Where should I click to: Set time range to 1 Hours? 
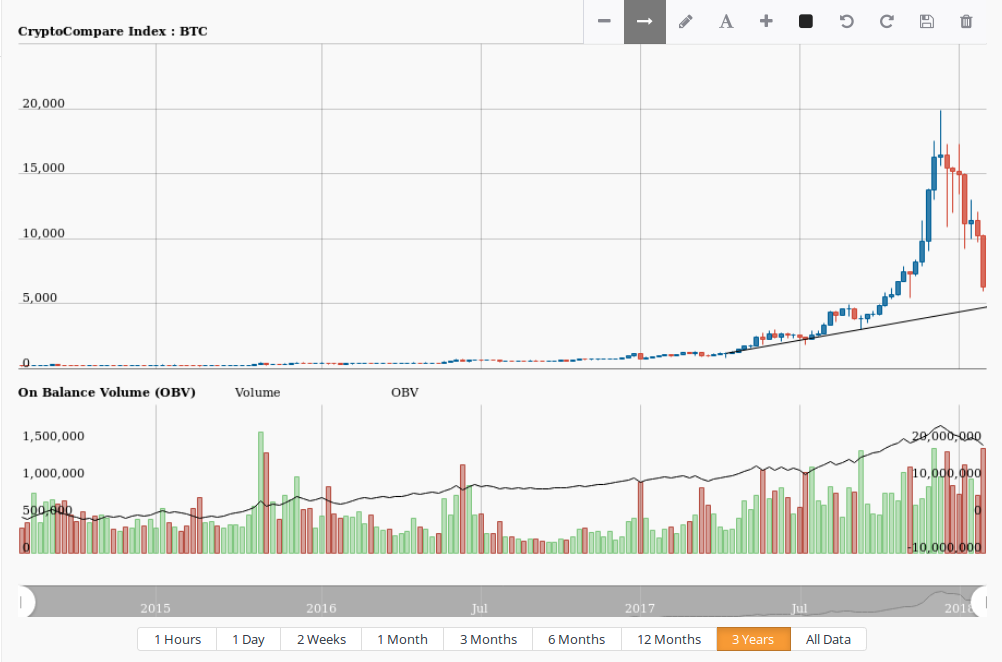point(177,639)
